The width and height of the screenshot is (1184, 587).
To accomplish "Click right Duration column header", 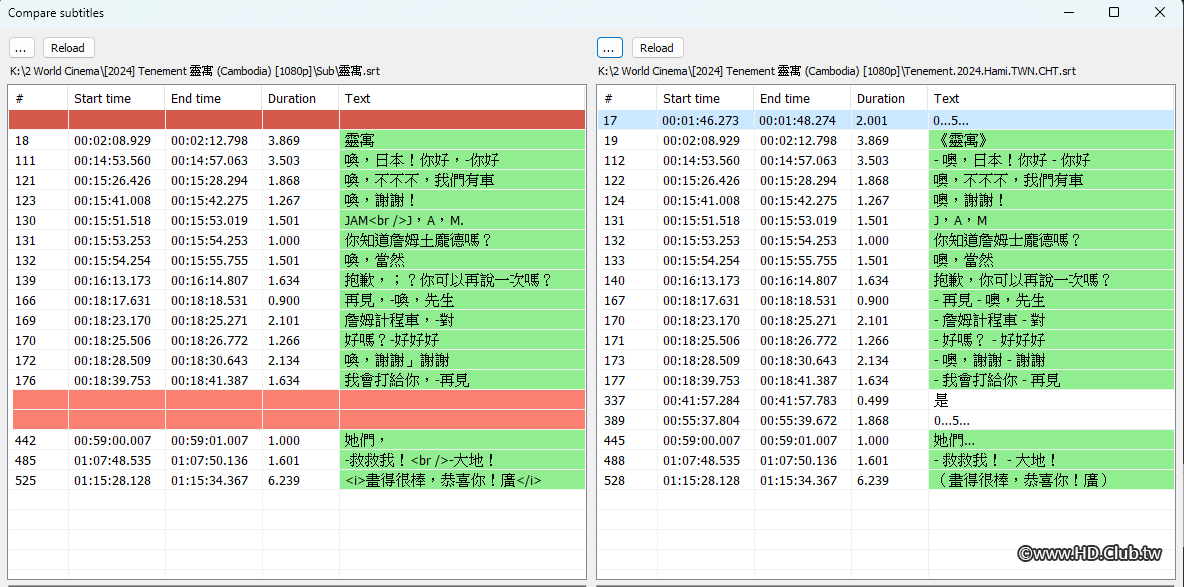I will pos(889,98).
